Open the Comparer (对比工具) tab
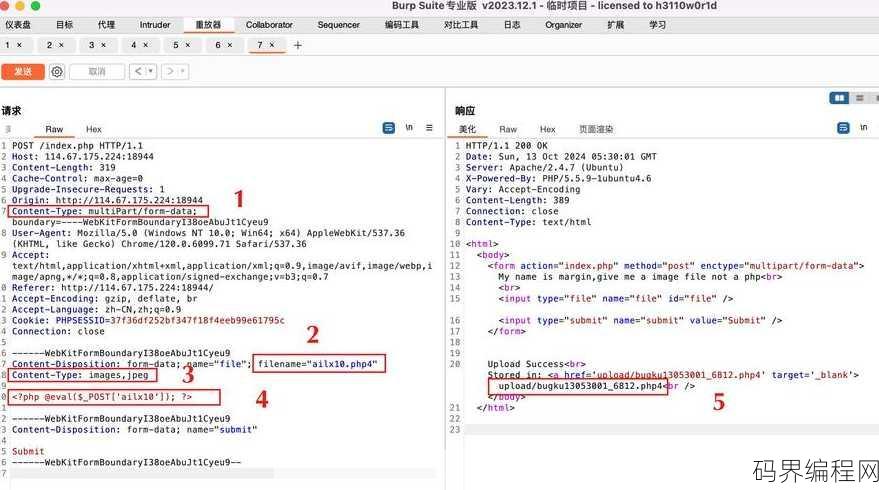879x490 pixels. [461, 25]
